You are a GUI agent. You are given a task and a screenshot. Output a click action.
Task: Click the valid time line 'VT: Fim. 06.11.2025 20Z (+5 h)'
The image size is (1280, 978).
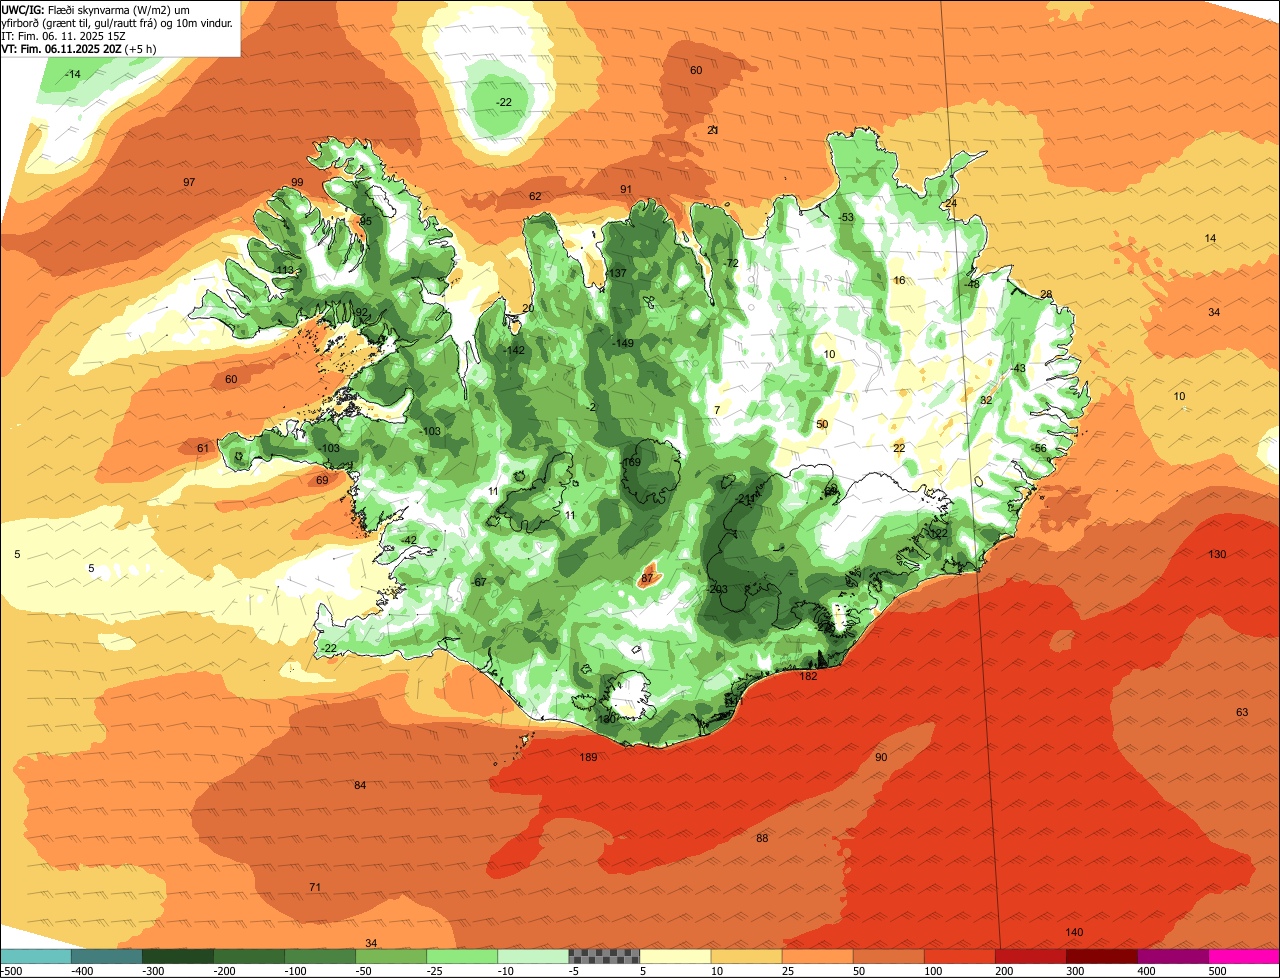pos(79,48)
